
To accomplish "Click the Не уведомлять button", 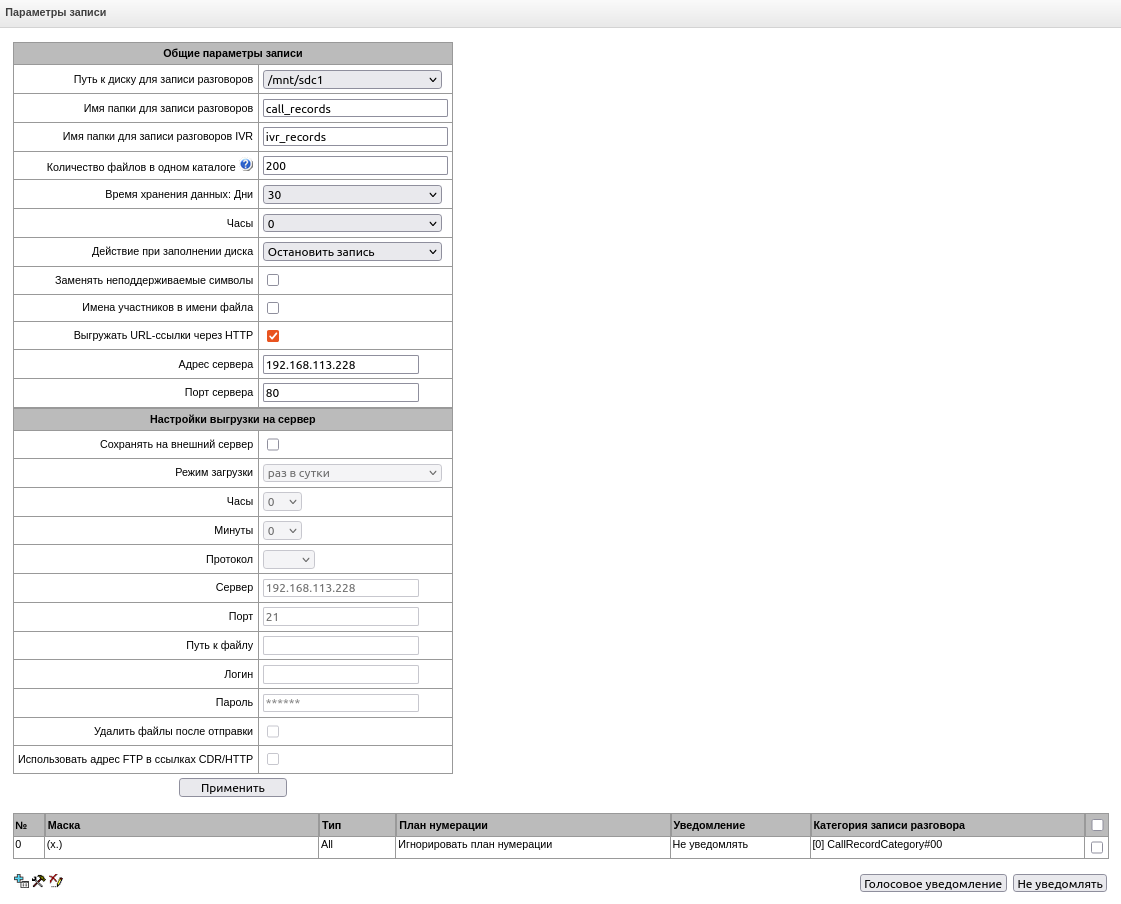I will (x=1060, y=884).
